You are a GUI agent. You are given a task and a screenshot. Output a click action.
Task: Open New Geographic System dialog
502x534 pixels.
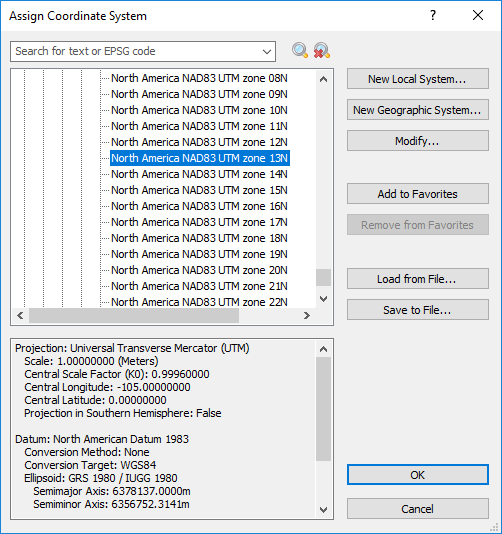(418, 110)
